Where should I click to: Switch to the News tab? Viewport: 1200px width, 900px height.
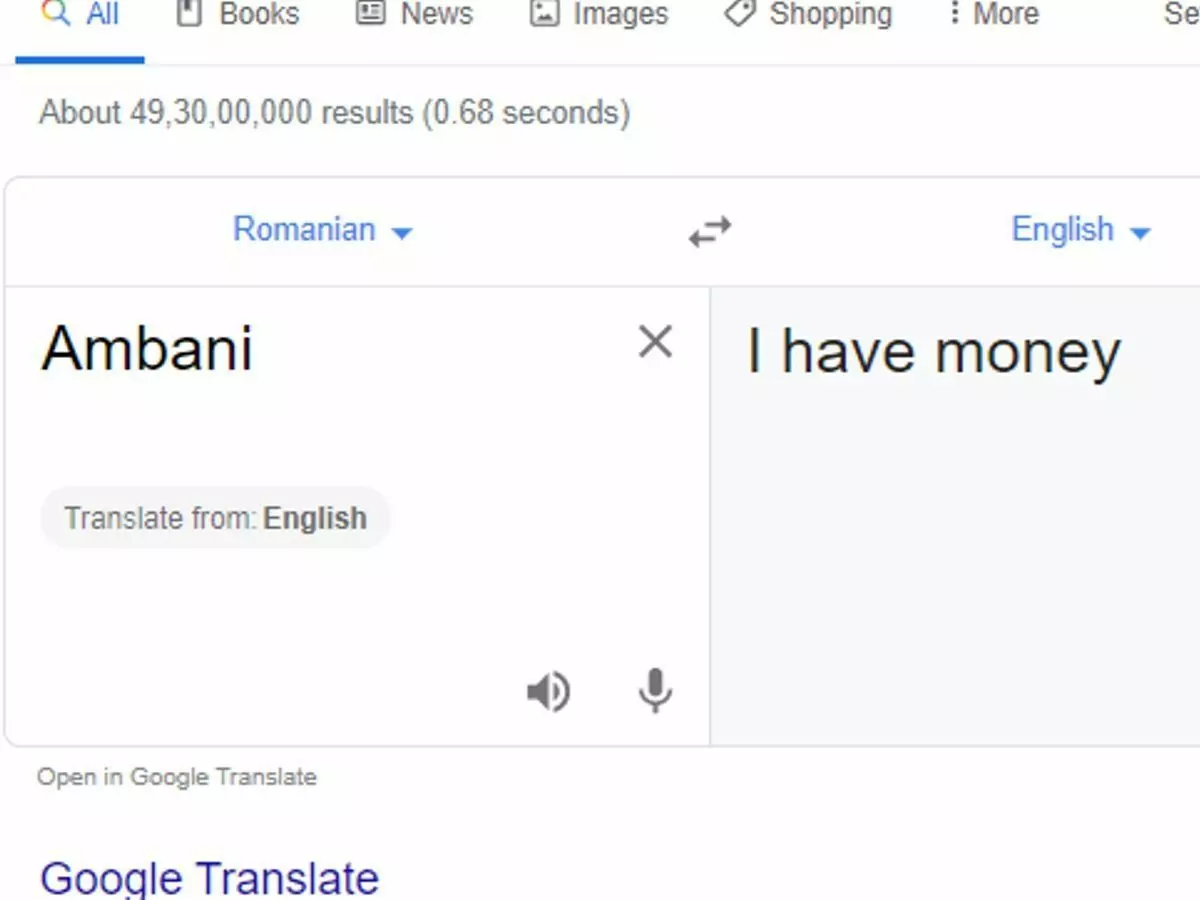click(438, 14)
